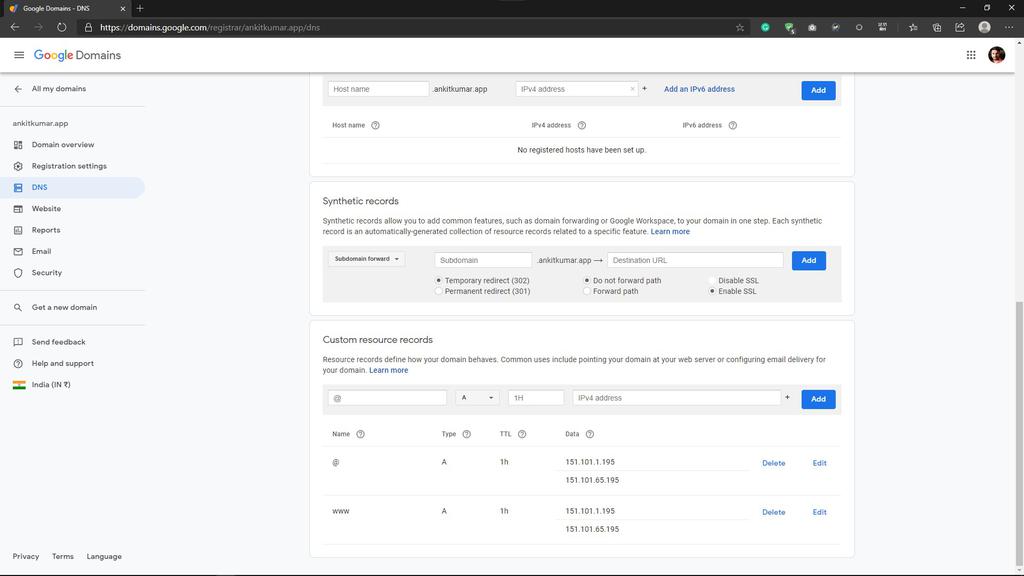The width and height of the screenshot is (1024, 576).
Task: Open a new browser tab
Action: (x=140, y=8)
